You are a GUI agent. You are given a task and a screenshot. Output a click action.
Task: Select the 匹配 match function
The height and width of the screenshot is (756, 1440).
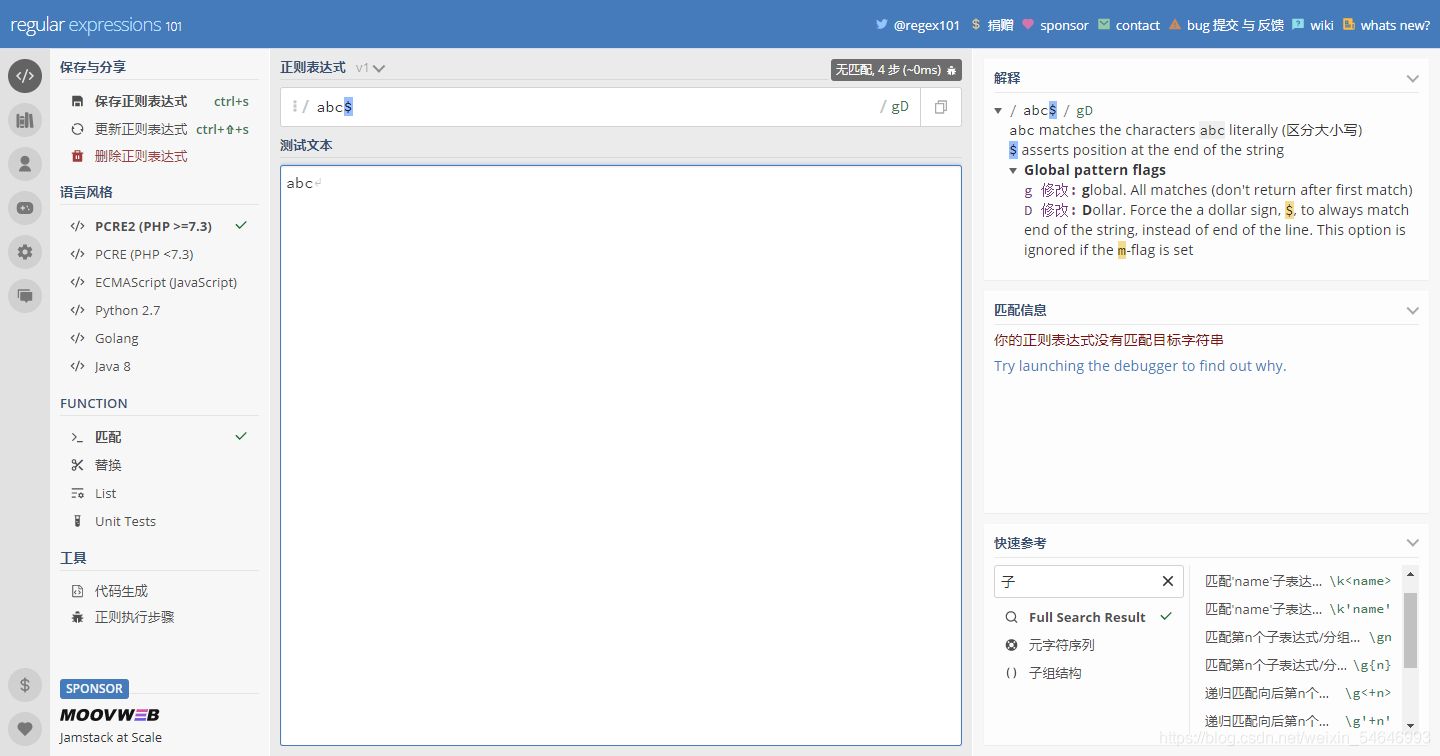tap(159, 437)
